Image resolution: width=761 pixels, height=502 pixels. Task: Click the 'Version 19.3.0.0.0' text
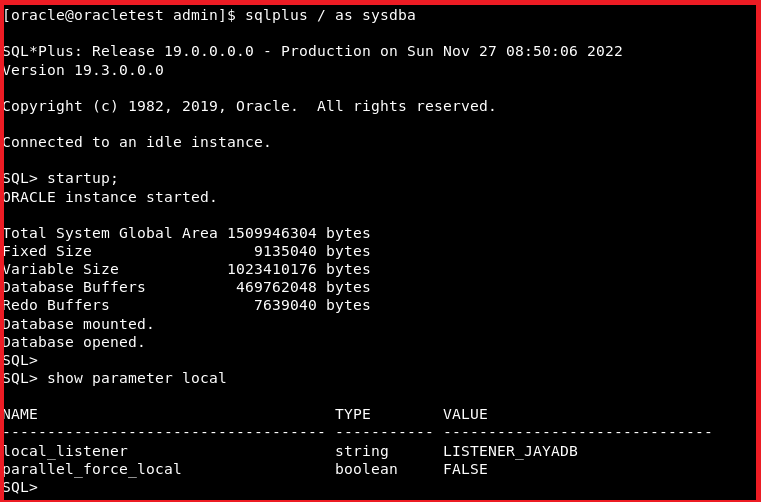[83, 70]
